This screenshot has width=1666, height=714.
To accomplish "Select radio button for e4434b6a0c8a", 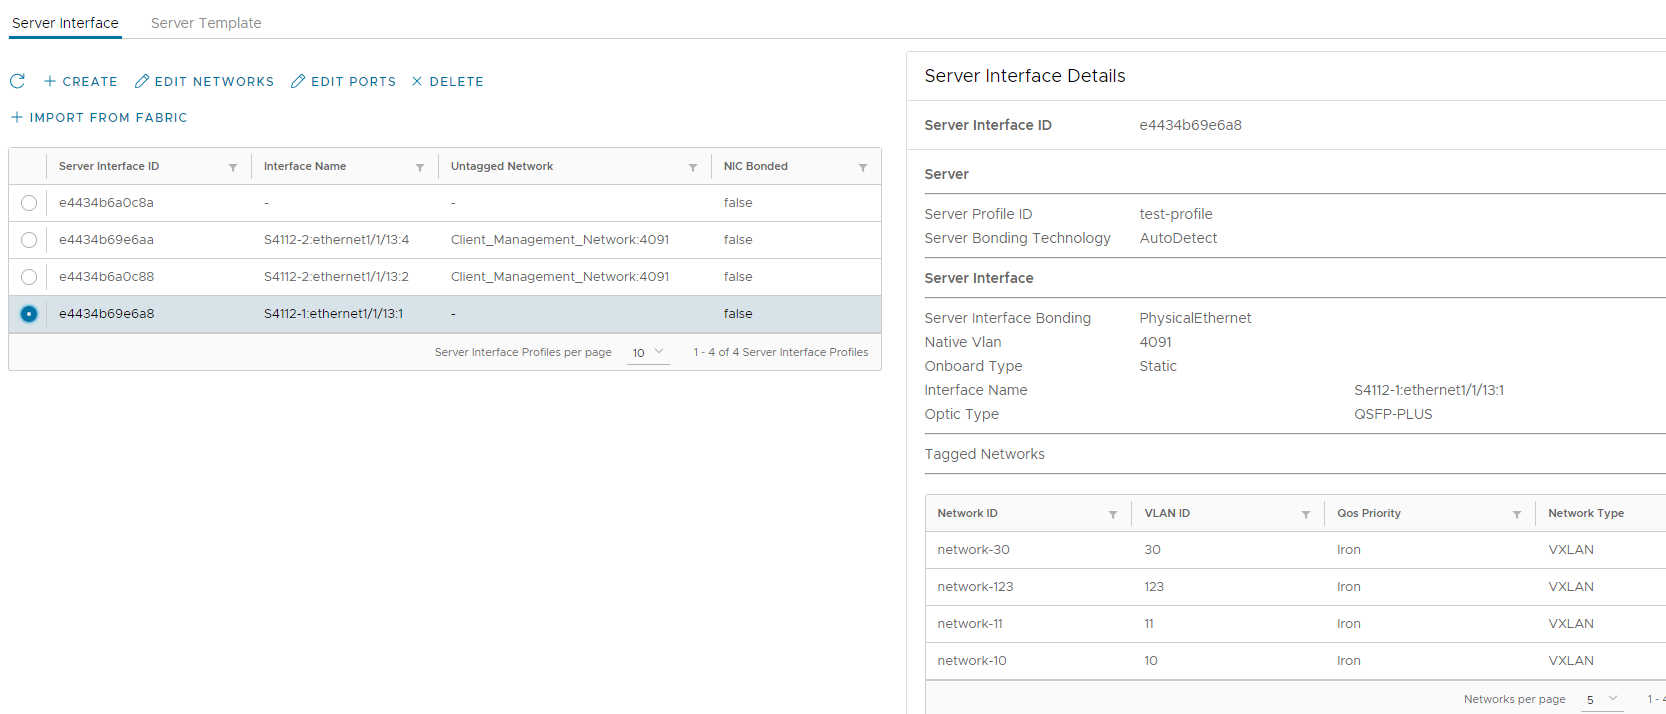I will 29,203.
